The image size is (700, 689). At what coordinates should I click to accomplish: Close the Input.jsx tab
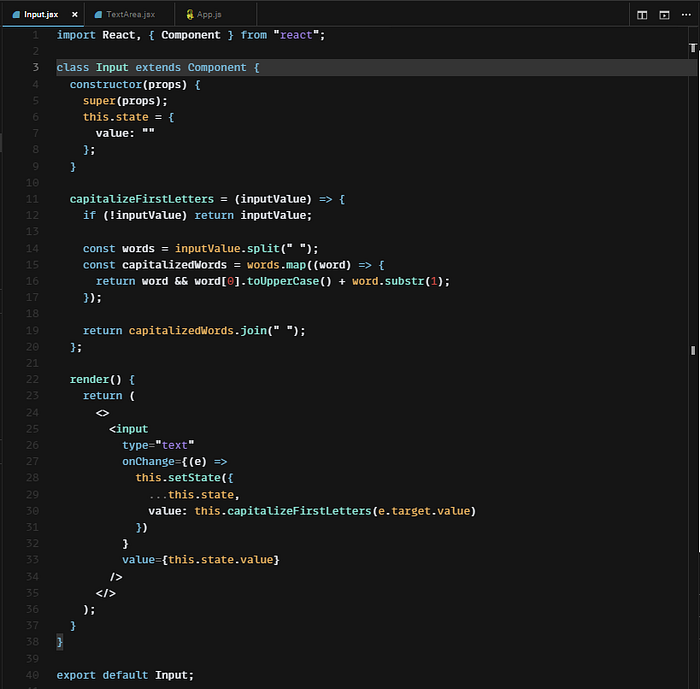pos(75,14)
